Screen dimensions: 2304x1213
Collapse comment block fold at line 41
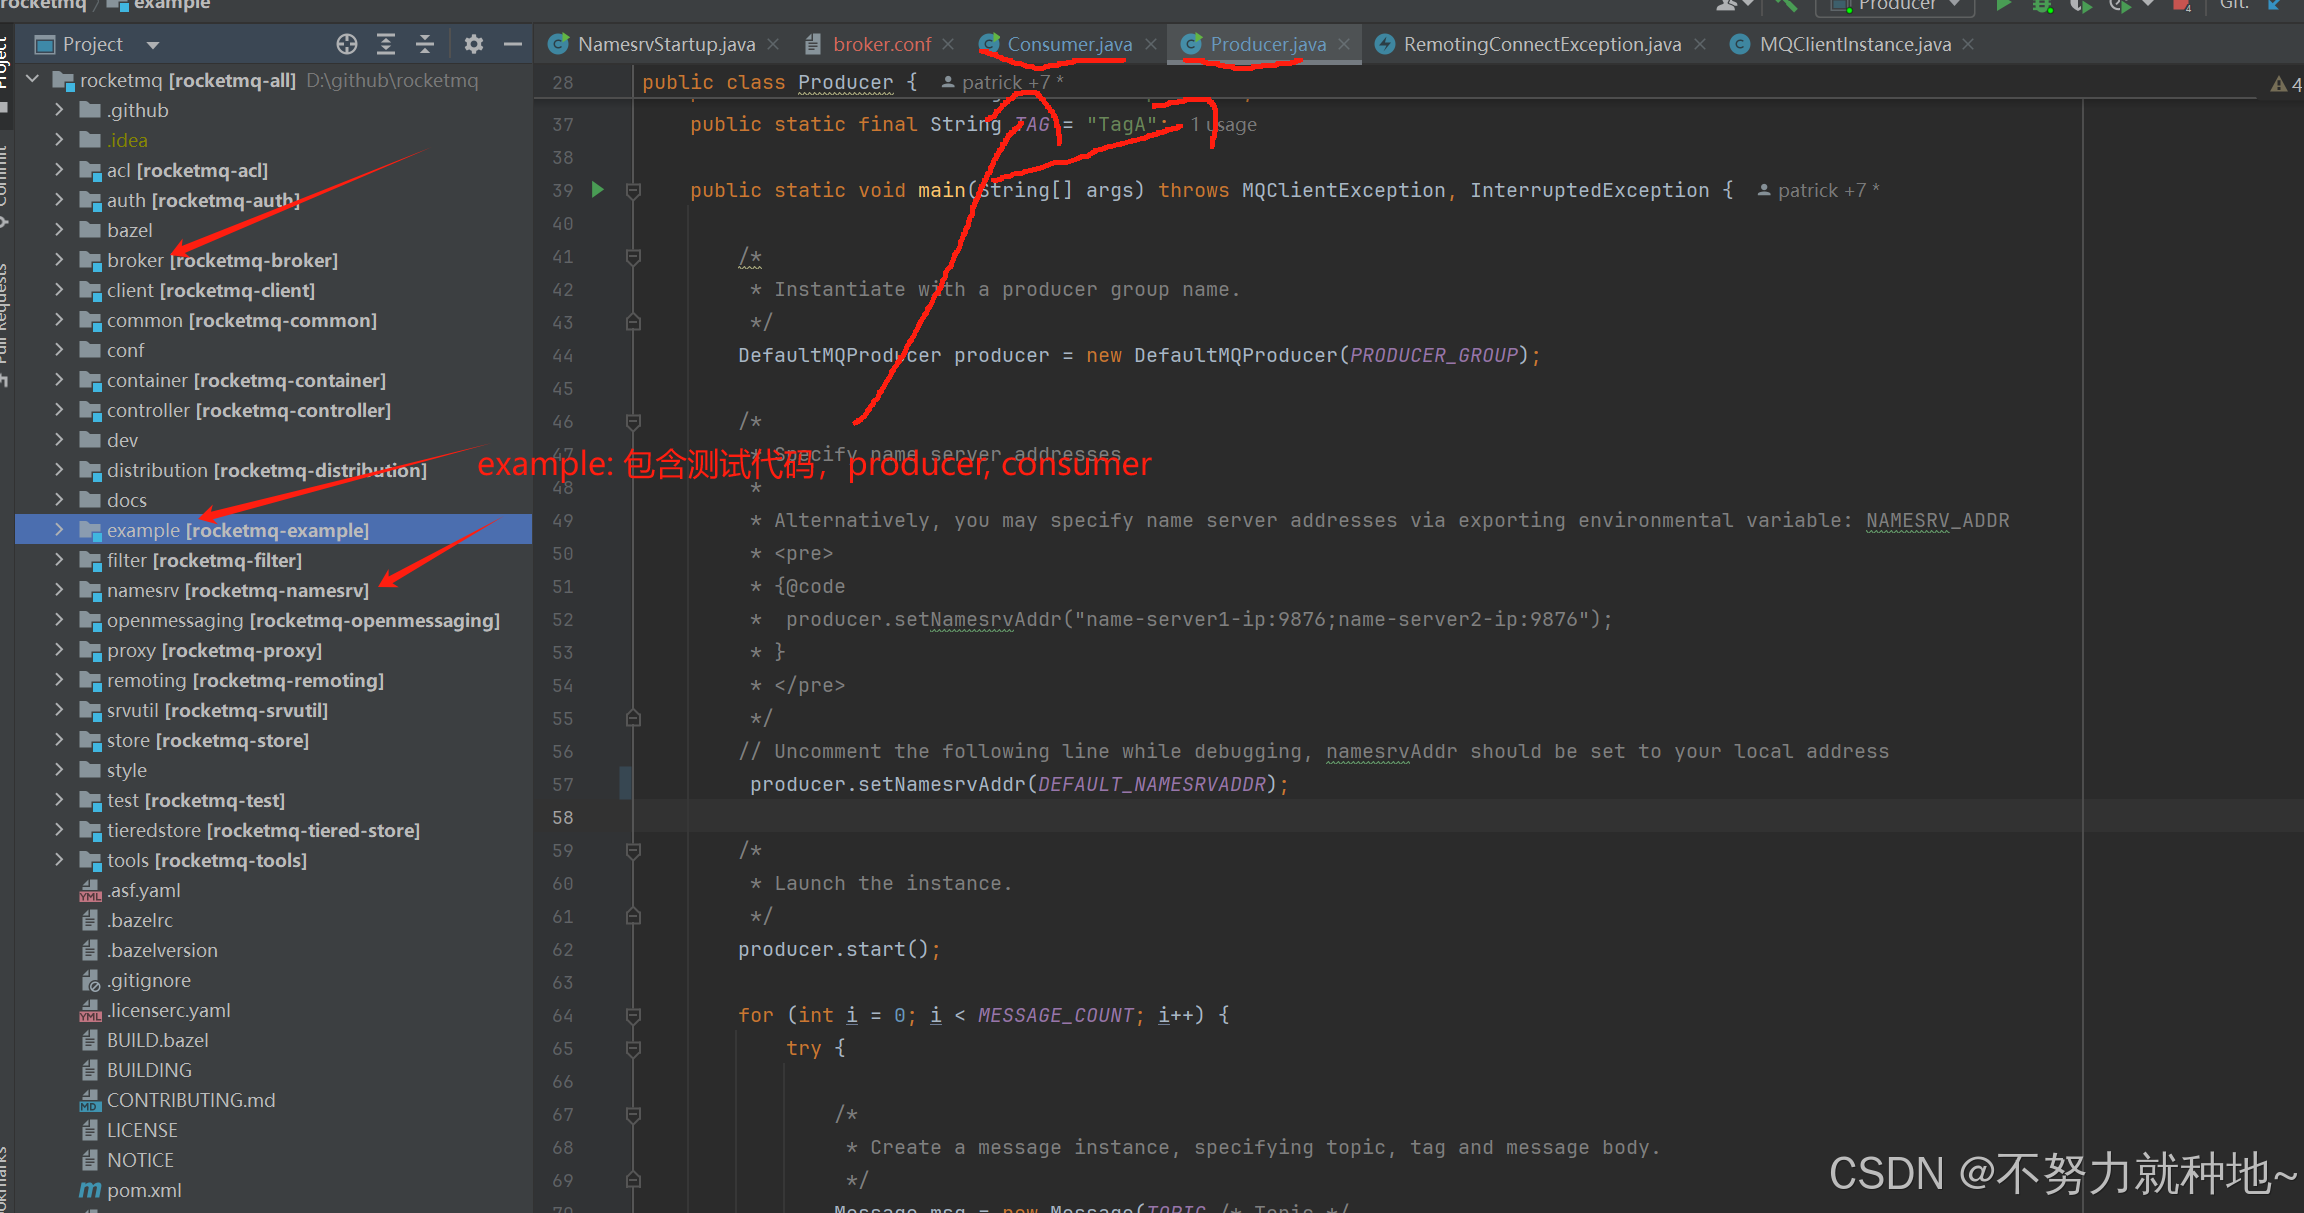[633, 257]
